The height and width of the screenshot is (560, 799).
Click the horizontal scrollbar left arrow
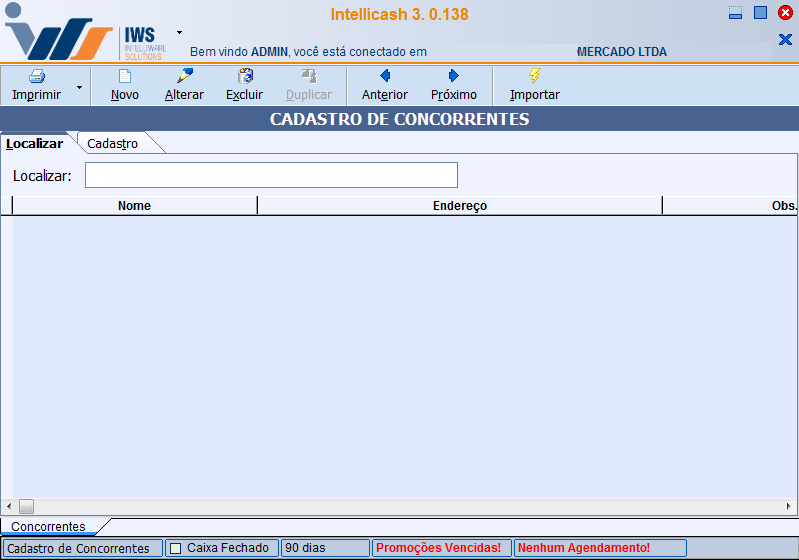[9, 506]
